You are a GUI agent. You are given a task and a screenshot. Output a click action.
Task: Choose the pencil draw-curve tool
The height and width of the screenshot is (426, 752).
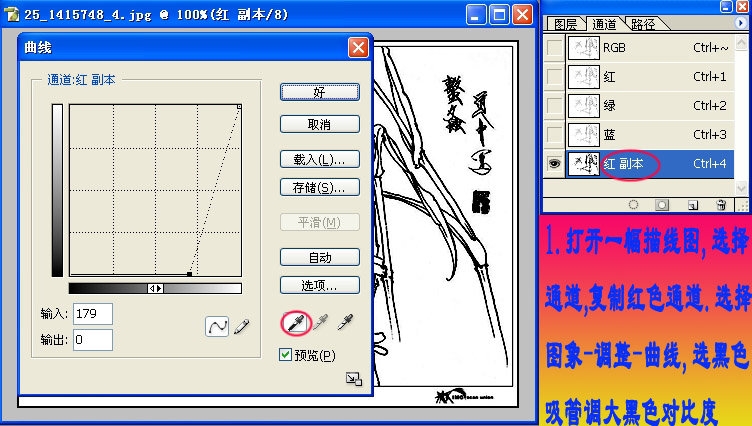coord(242,327)
